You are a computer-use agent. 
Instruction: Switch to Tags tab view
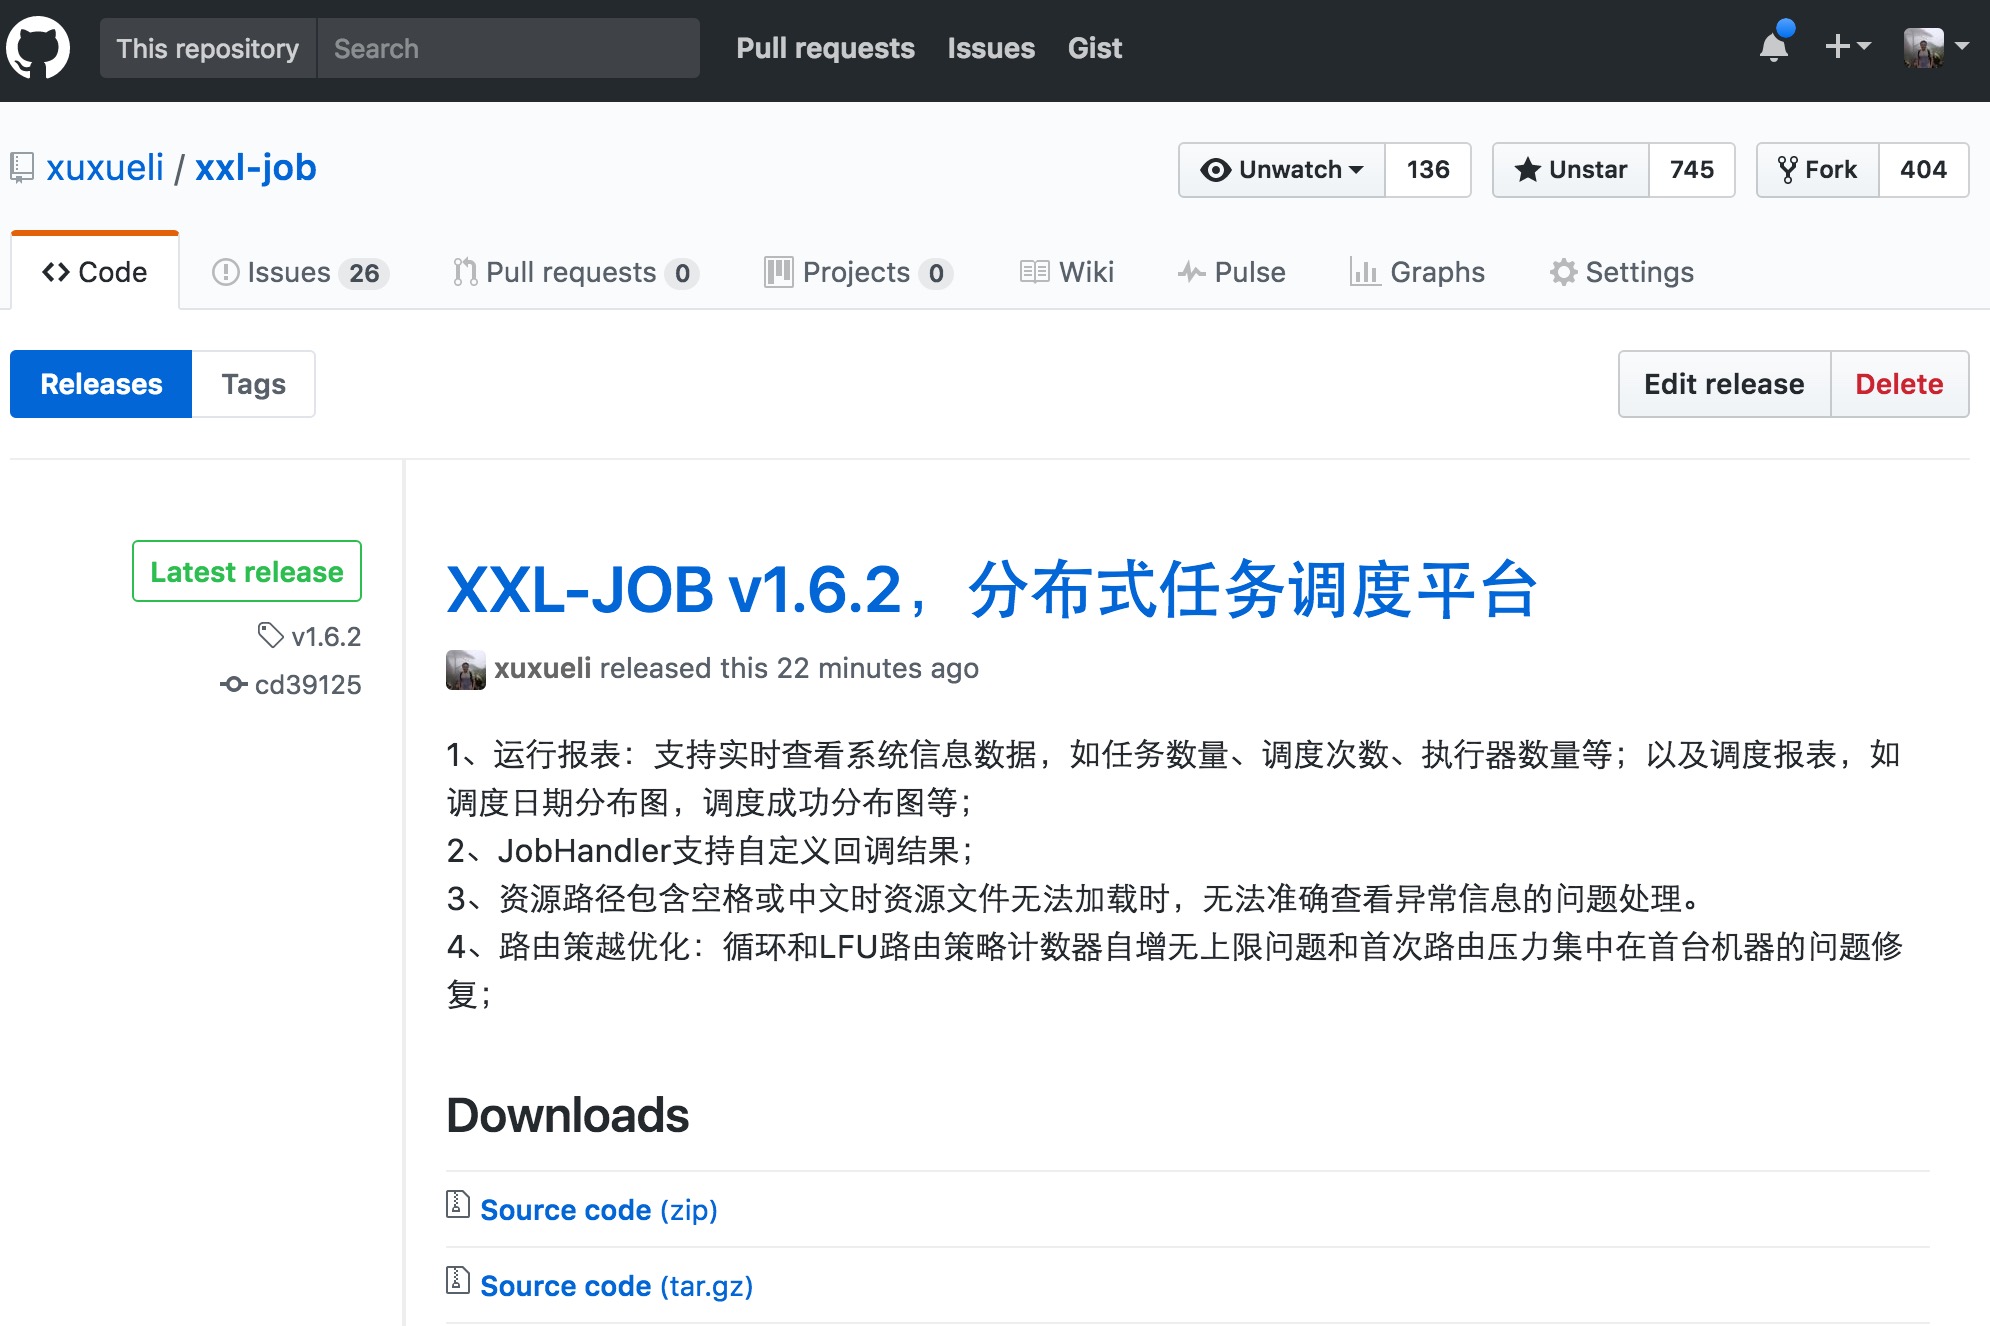pyautogui.click(x=254, y=385)
